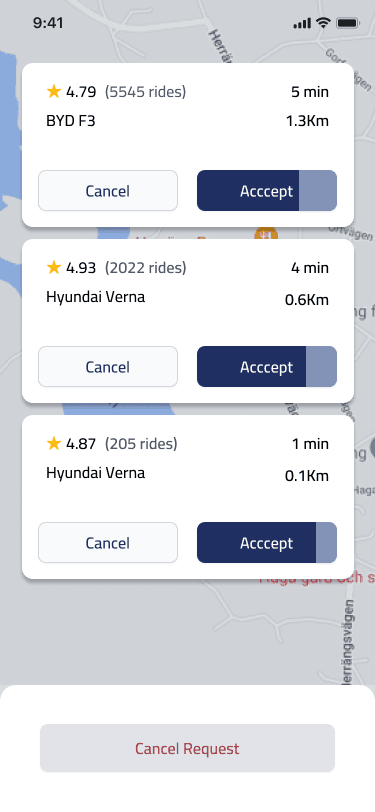This screenshot has width=375, height=812.
Task: Cancel the Hyundai Verna 0.1Km offer
Action: tap(108, 543)
